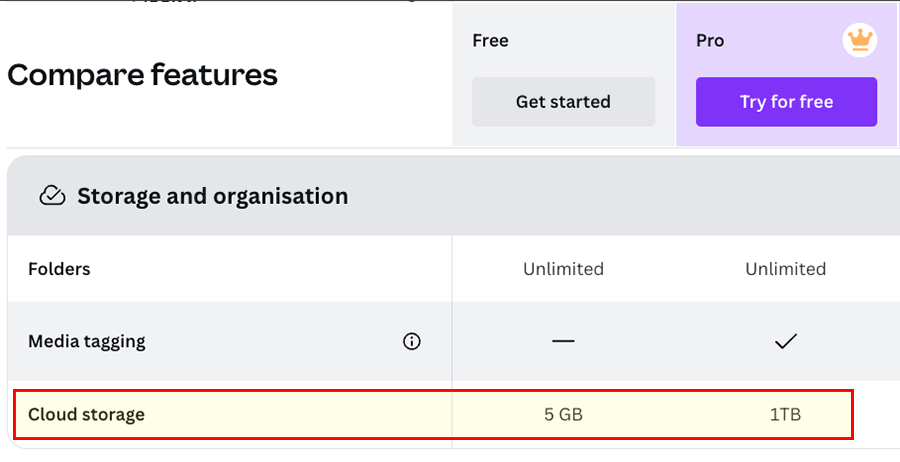900x462 pixels.
Task: Select the Pro plan column header
Action: (x=710, y=41)
